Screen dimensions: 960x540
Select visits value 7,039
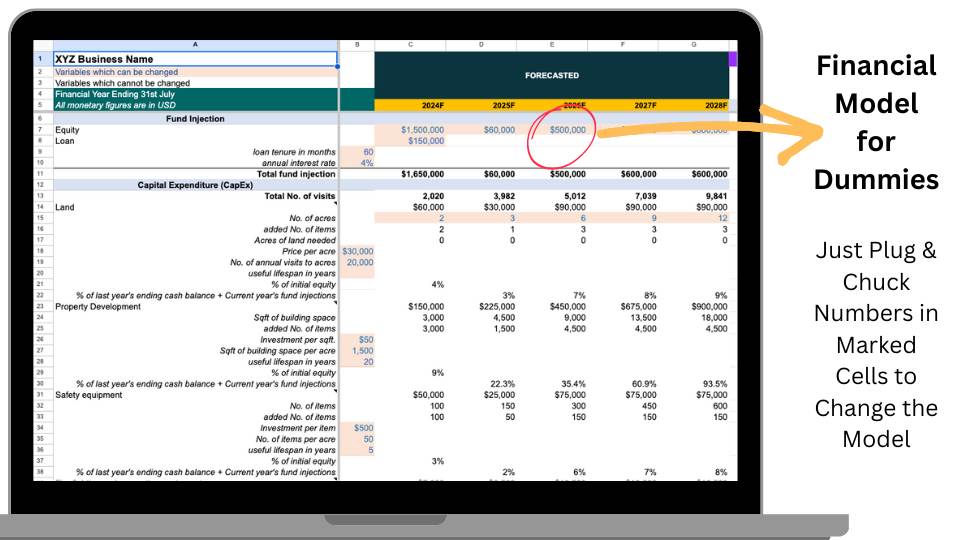pyautogui.click(x=646, y=196)
